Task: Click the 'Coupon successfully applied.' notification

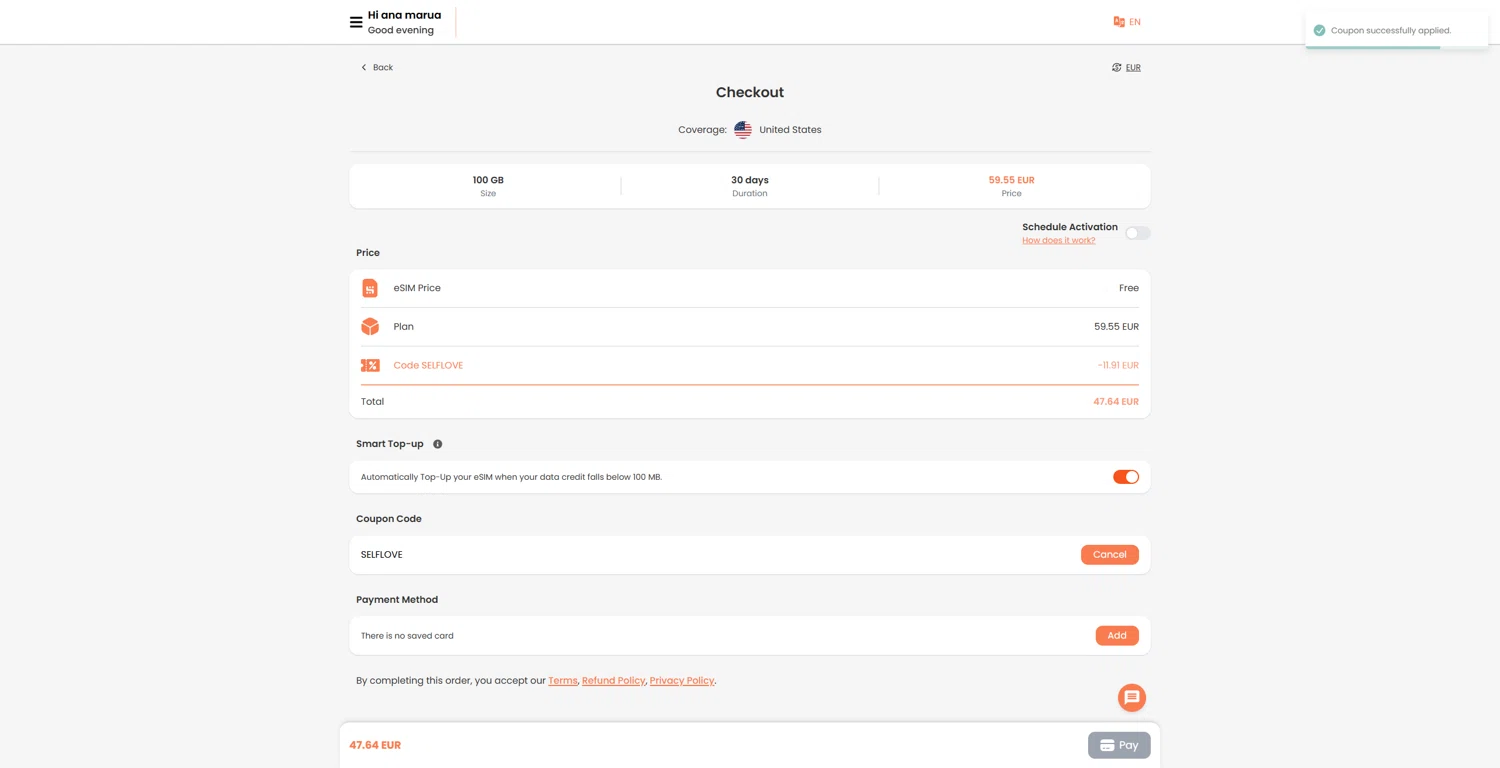Action: [1396, 30]
